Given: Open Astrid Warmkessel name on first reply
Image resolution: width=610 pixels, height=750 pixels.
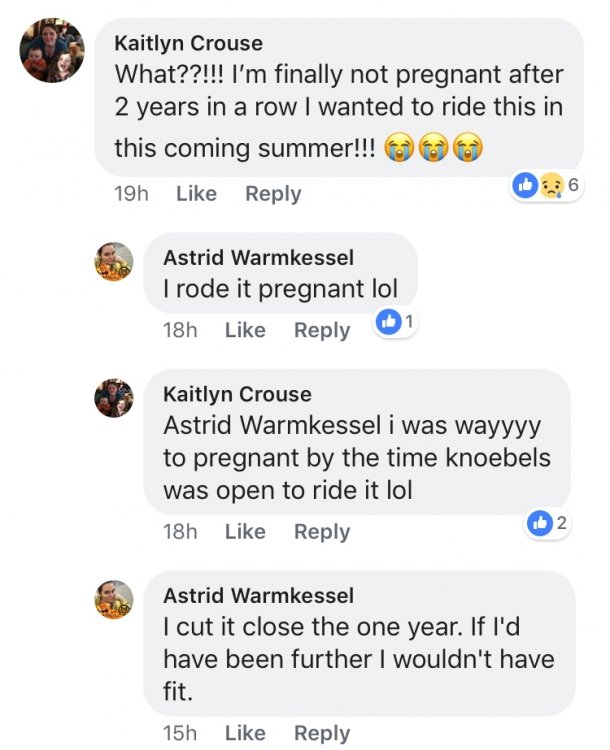Looking at the screenshot, I should tap(258, 258).
